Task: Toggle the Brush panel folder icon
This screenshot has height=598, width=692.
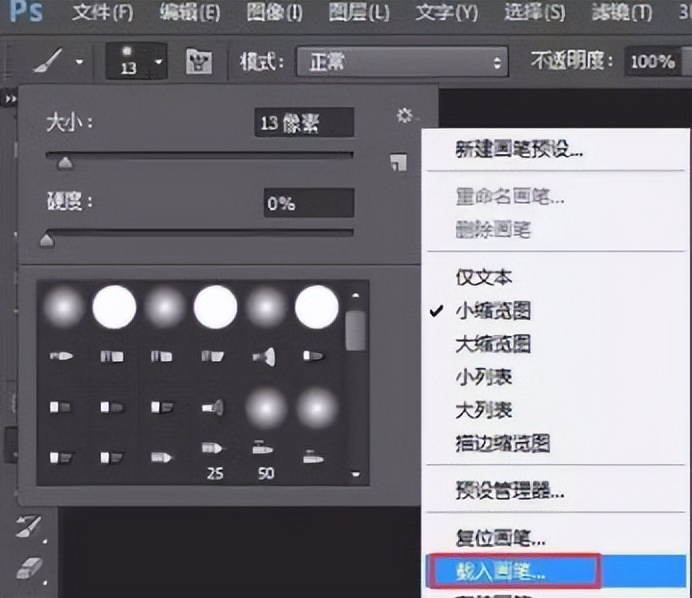Action: pos(199,61)
